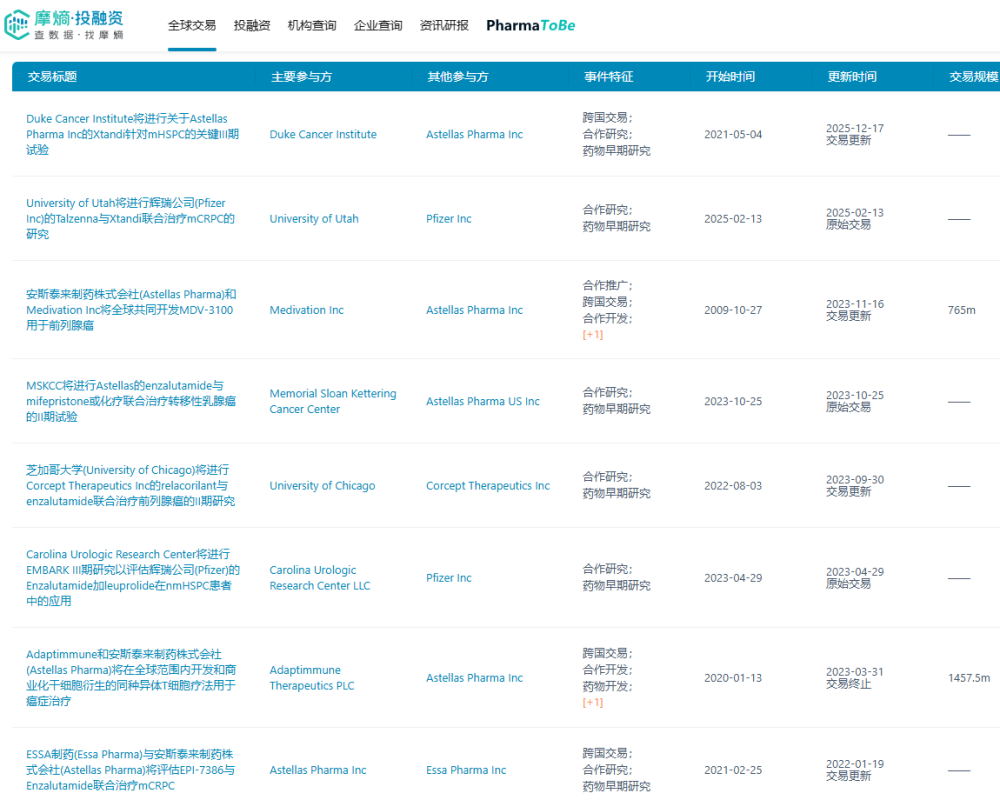Click the 765m deal size value
Screen dimensions: 1000x800
coord(961,309)
